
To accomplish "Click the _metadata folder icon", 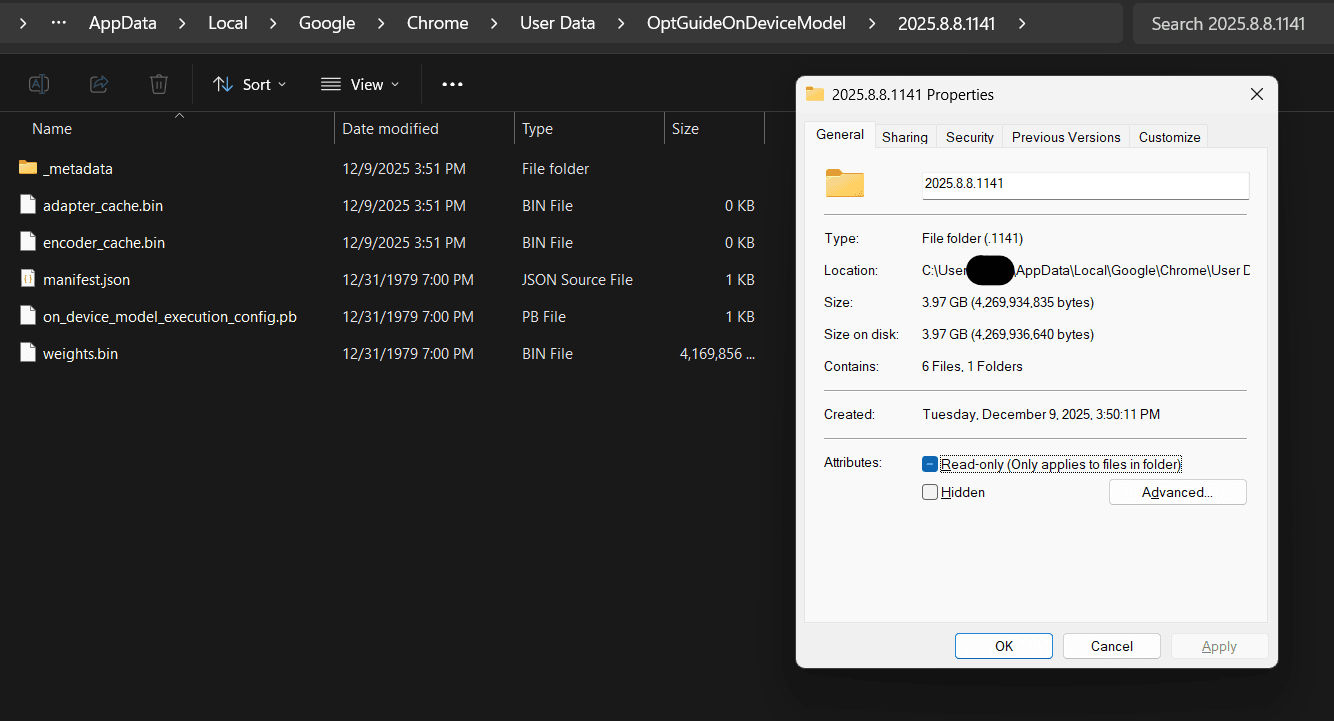I will (28, 168).
